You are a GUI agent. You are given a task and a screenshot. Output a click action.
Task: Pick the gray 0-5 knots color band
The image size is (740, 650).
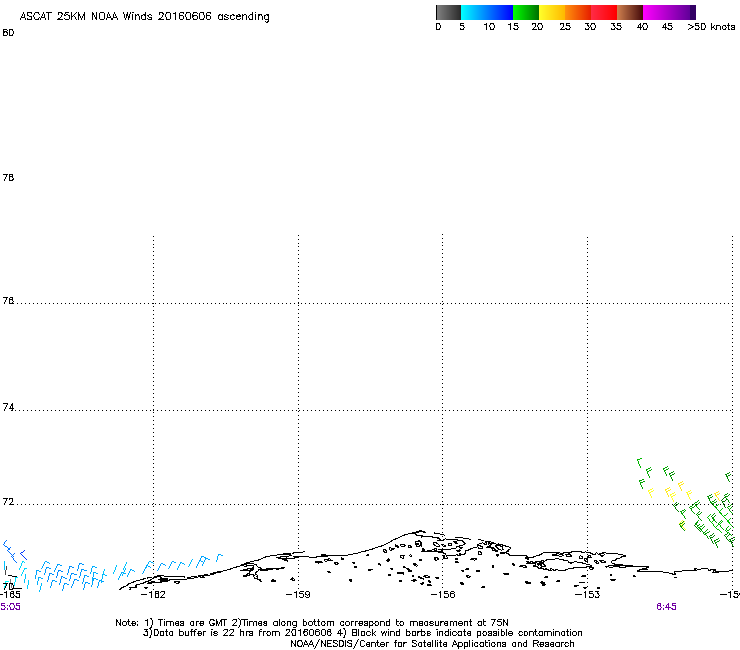[448, 12]
